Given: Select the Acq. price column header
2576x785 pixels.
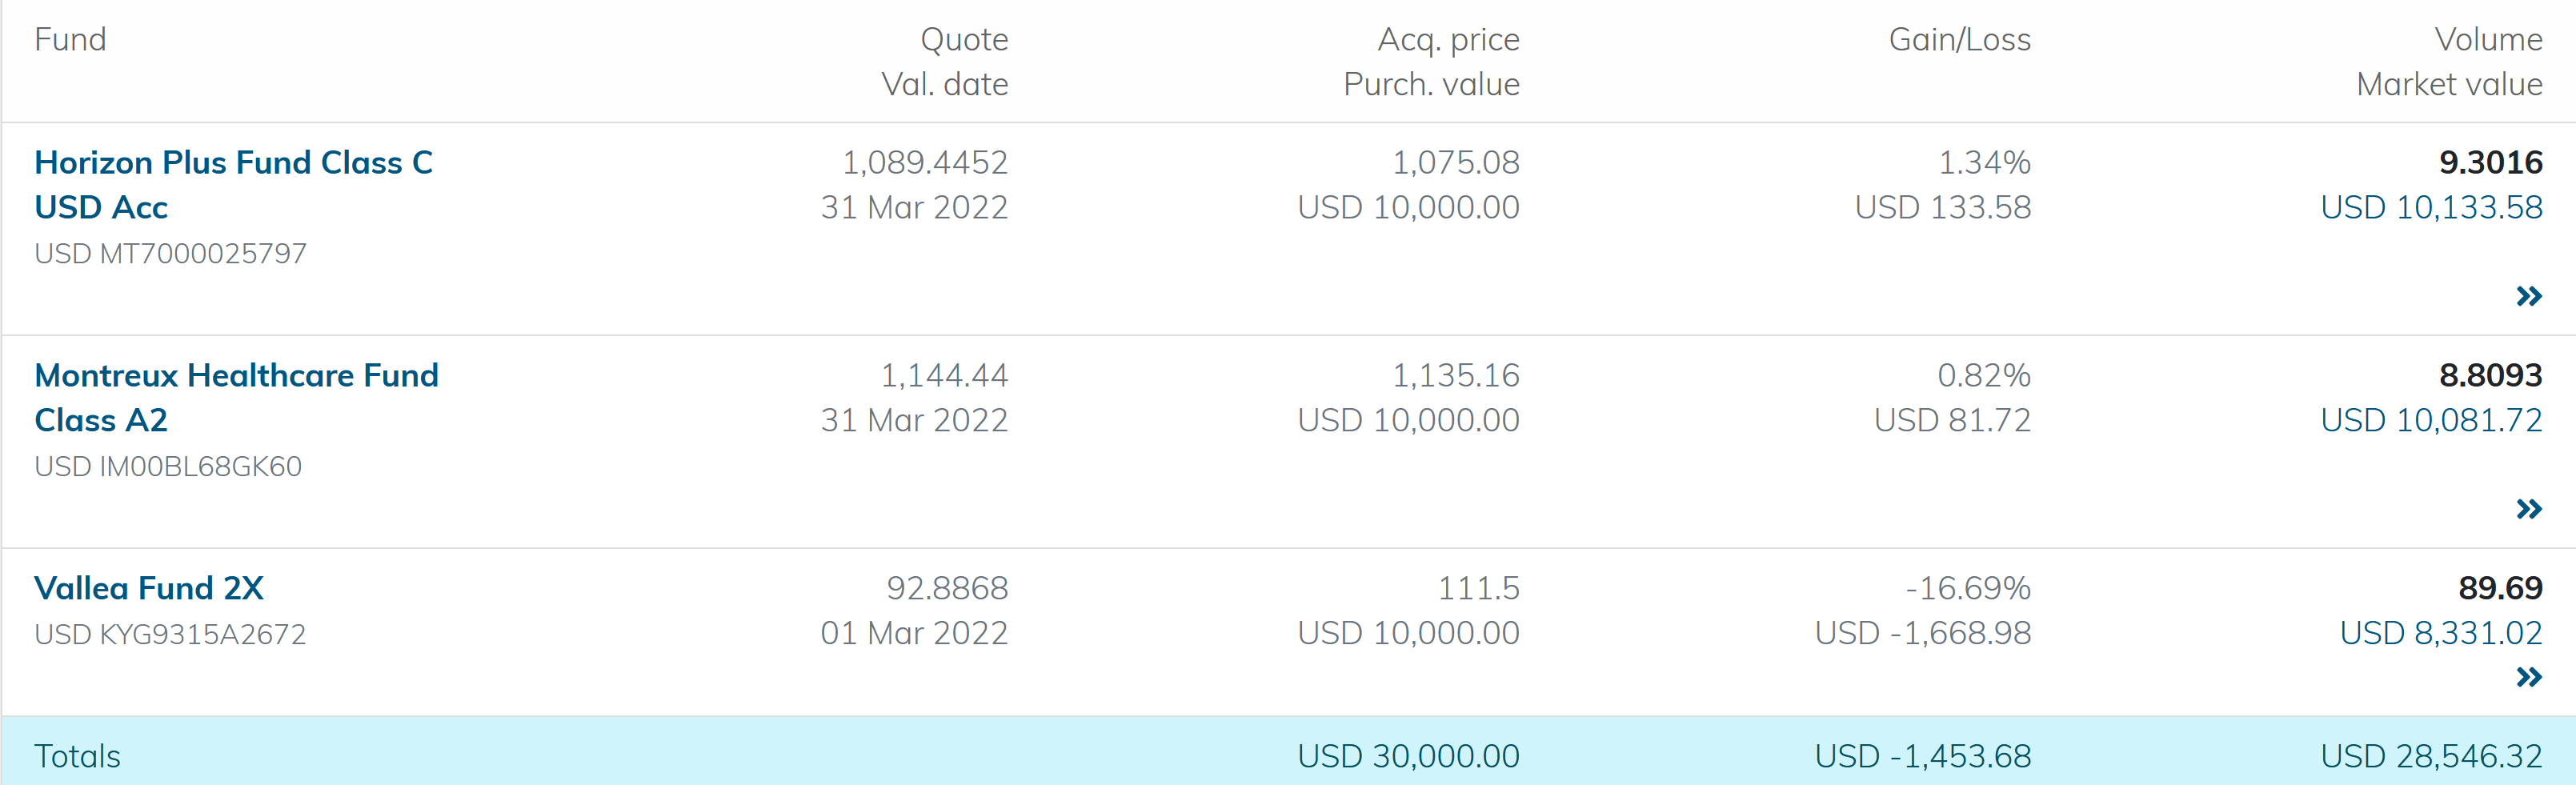Looking at the screenshot, I should pyautogui.click(x=1448, y=40).
